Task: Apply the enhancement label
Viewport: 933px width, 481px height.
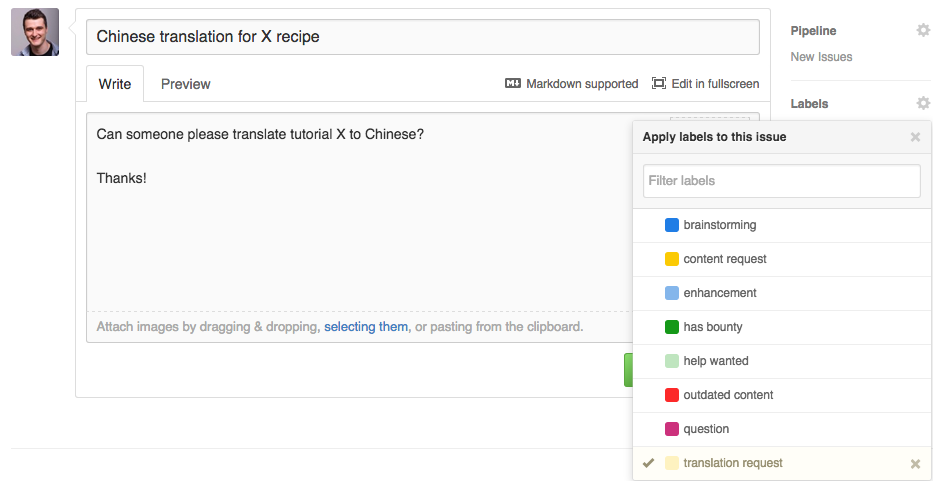Action: [x=719, y=293]
